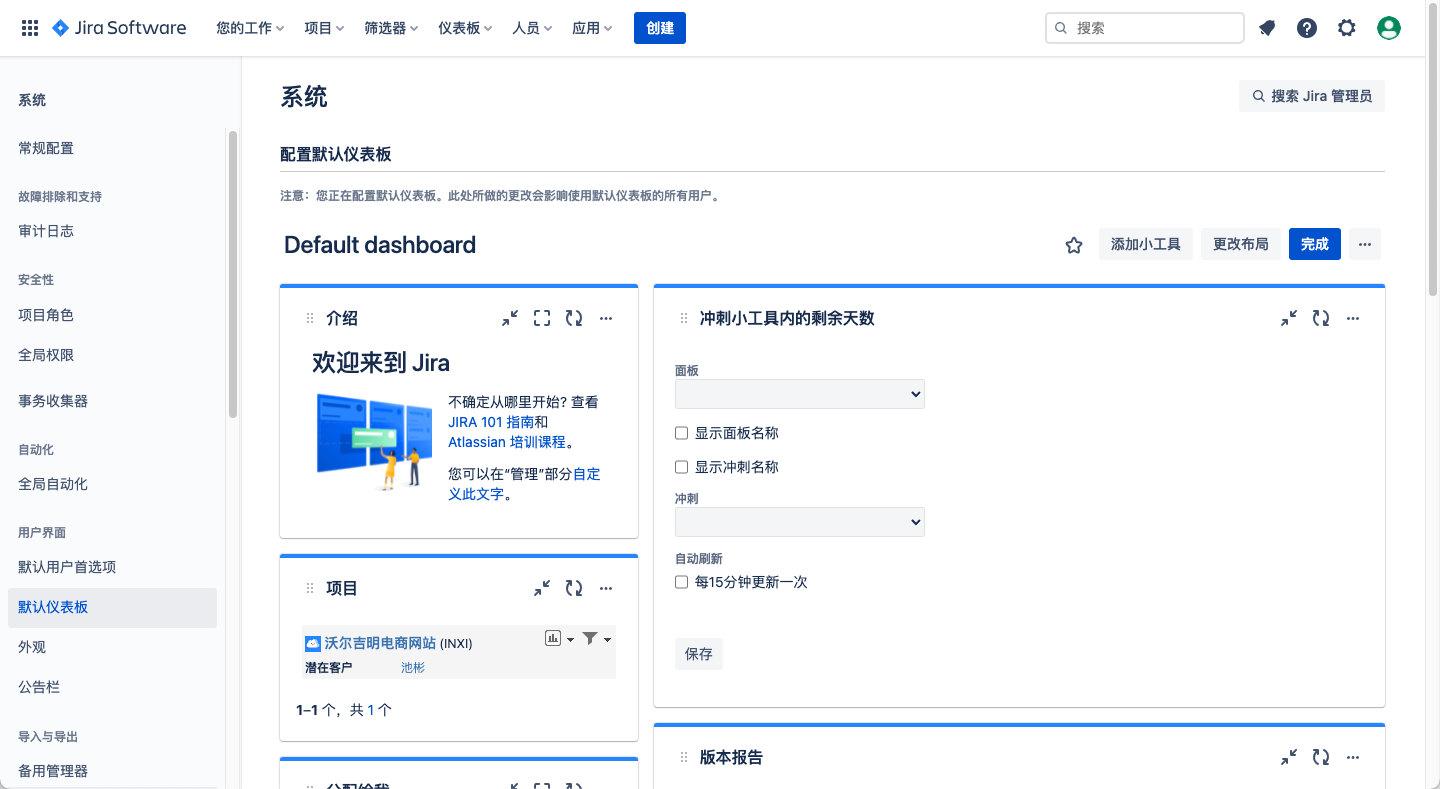This screenshot has height=789, width=1440.
Task: Refresh the 版本报告 gadget
Action: coord(1321,758)
